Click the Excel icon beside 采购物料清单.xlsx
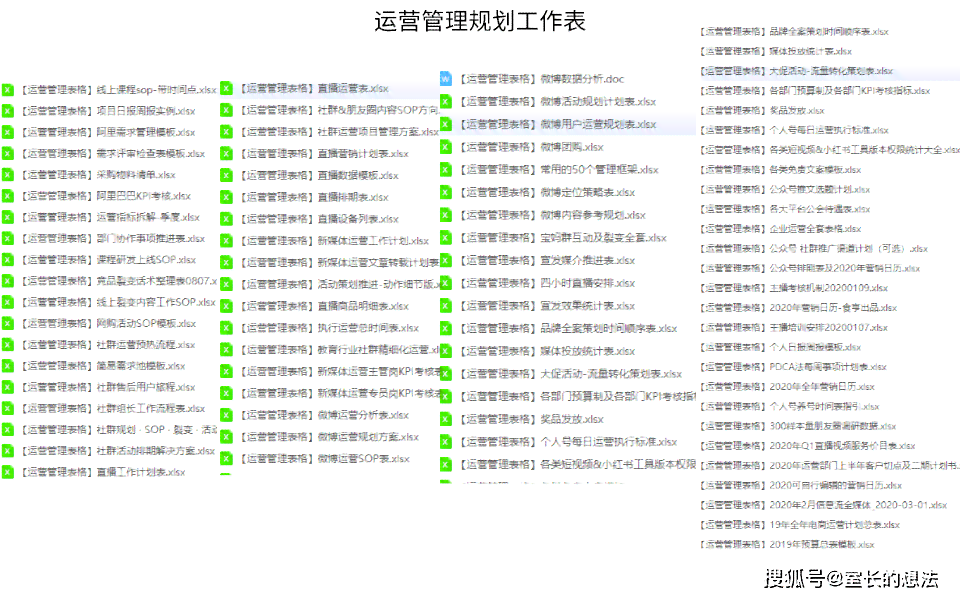The width and height of the screenshot is (960, 600). pos(7,174)
